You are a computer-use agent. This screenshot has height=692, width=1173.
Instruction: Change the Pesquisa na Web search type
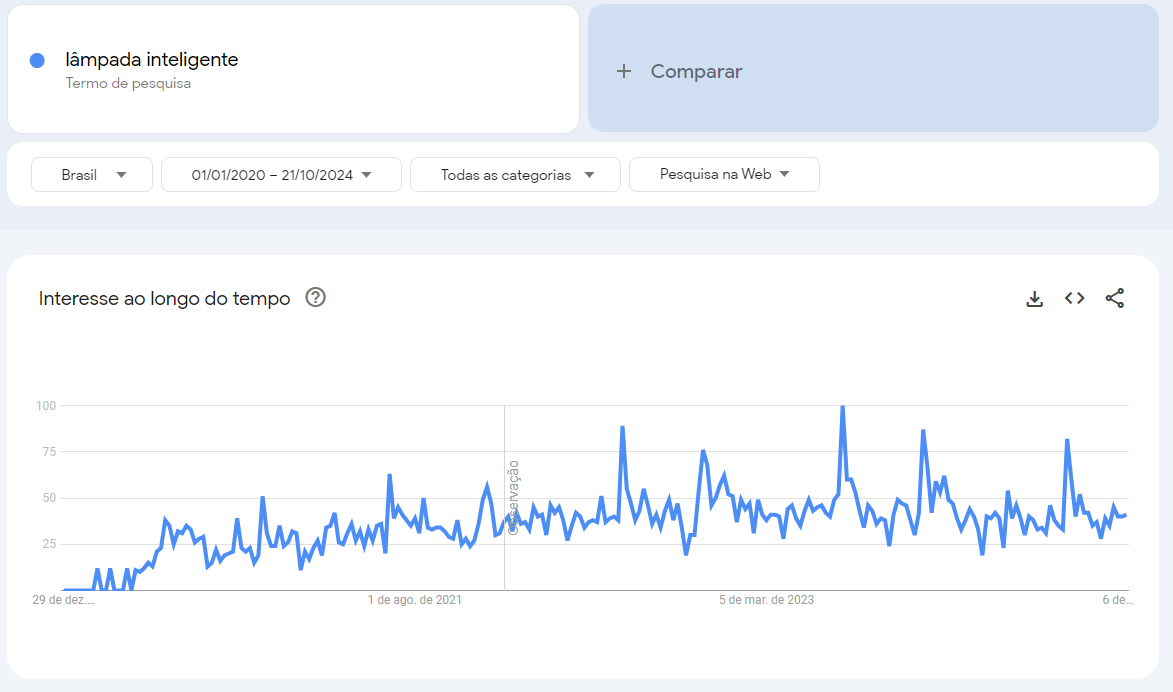724,174
